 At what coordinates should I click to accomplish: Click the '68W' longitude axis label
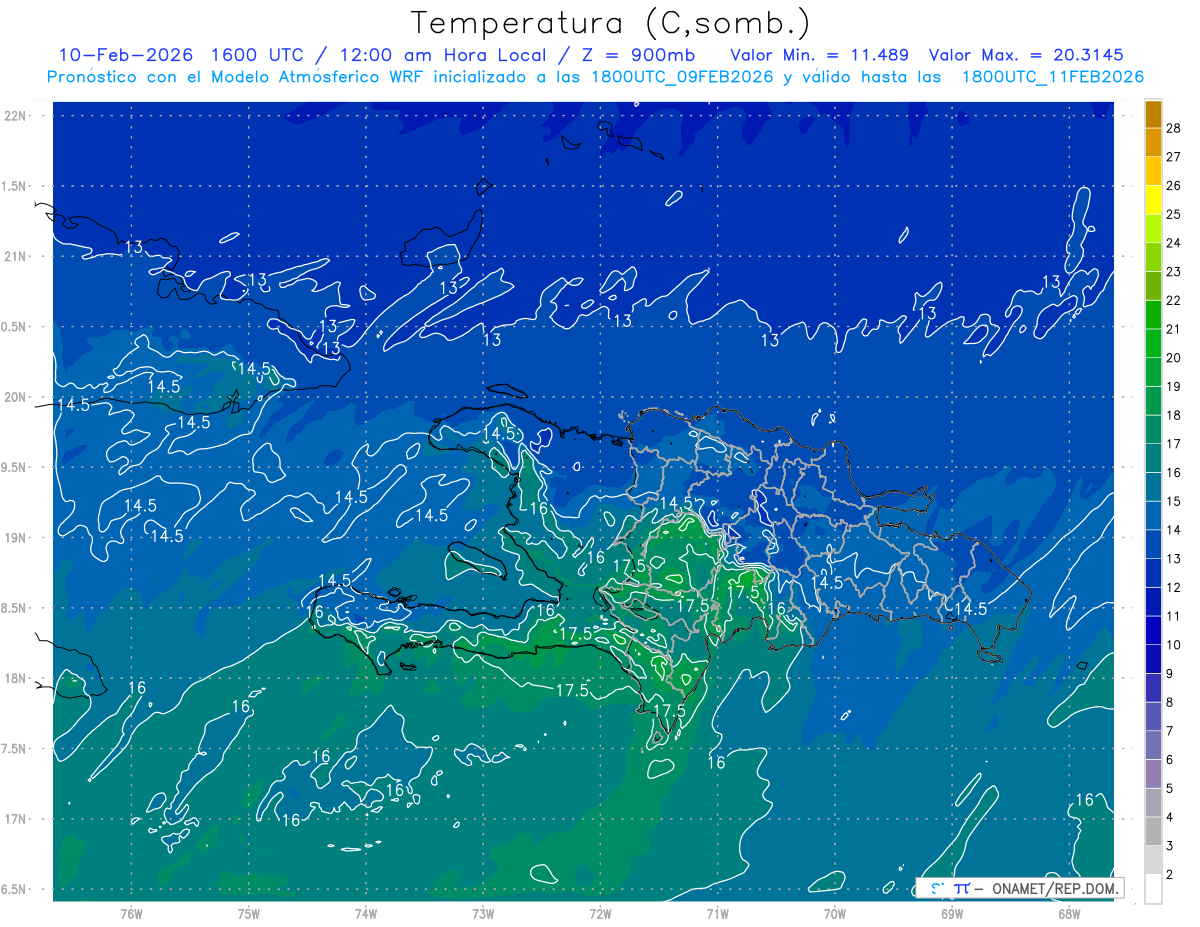[x=1069, y=914]
